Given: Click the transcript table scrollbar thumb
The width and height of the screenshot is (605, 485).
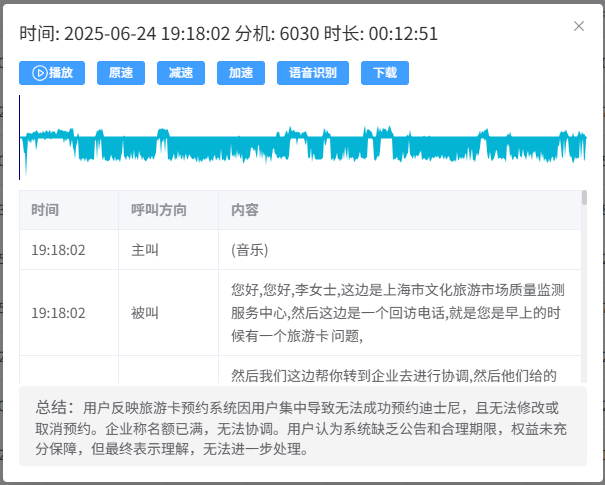Looking at the screenshot, I should (584, 198).
